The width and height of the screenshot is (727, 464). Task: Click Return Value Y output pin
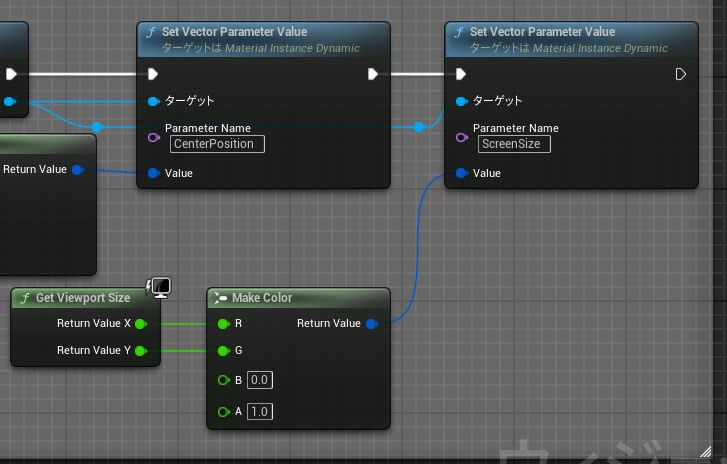(x=140, y=351)
